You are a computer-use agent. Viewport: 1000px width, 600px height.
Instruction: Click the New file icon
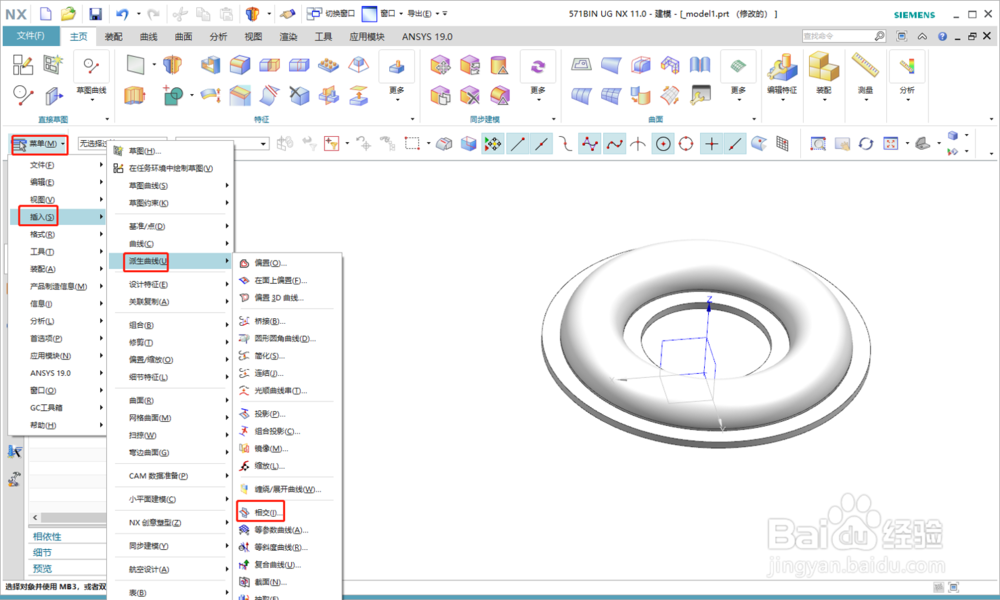click(x=45, y=13)
